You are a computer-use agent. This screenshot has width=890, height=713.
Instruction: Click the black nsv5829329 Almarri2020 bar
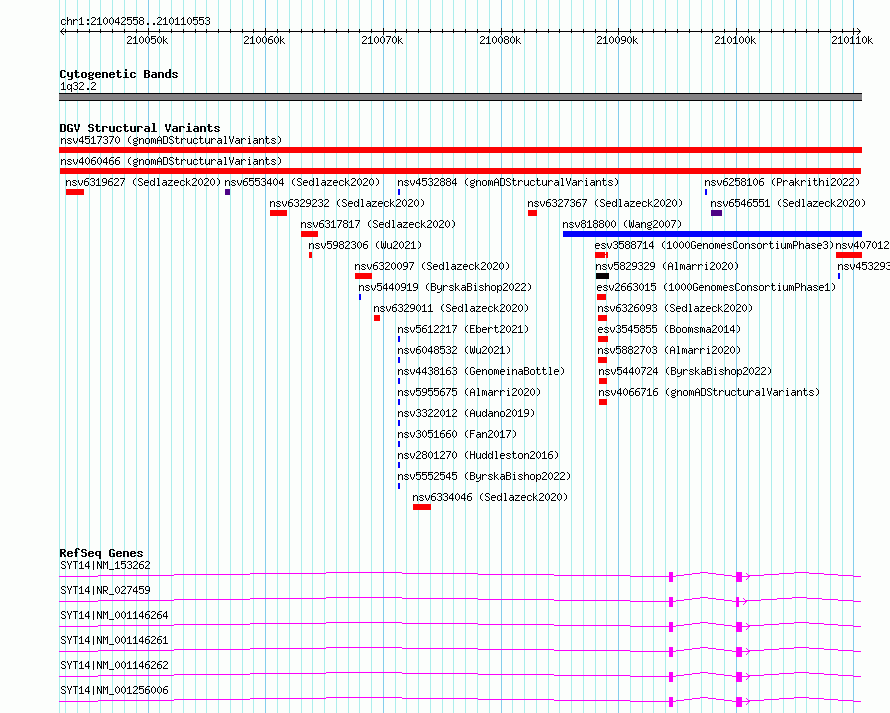pyautogui.click(x=602, y=276)
